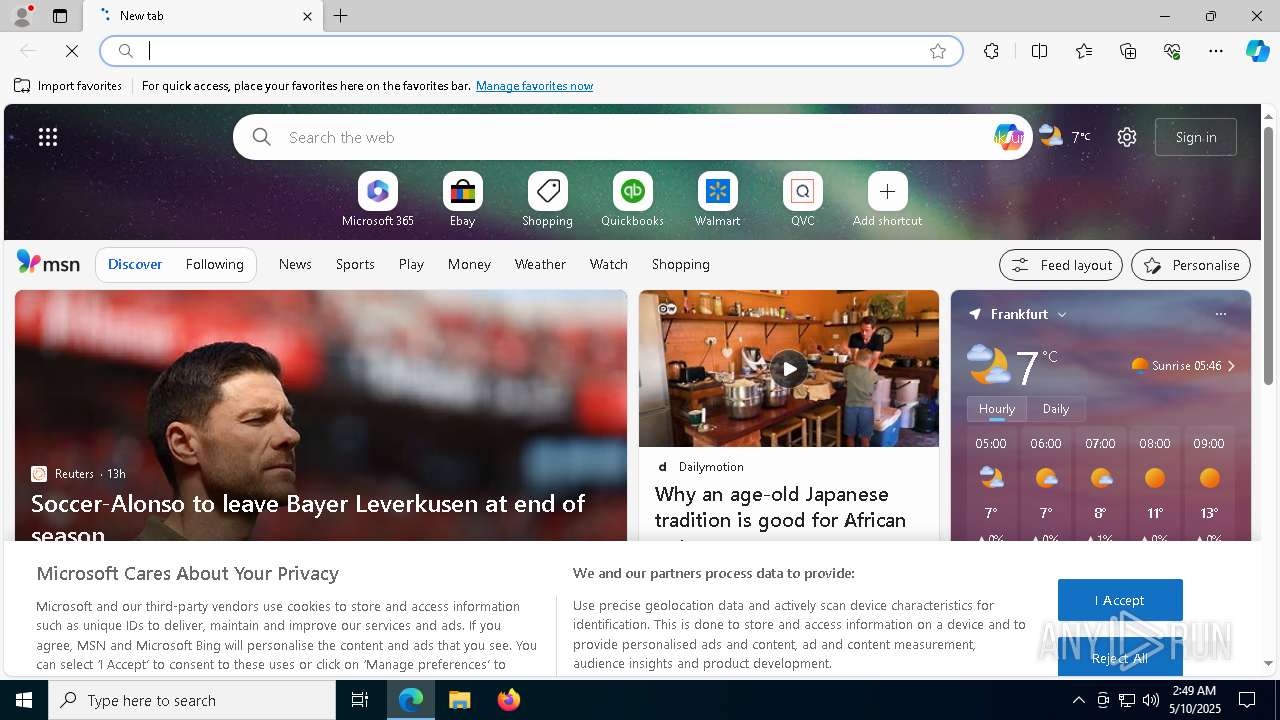This screenshot has height=720, width=1280.
Task: Open the Microsoft 365 shortcut
Action: point(377,199)
